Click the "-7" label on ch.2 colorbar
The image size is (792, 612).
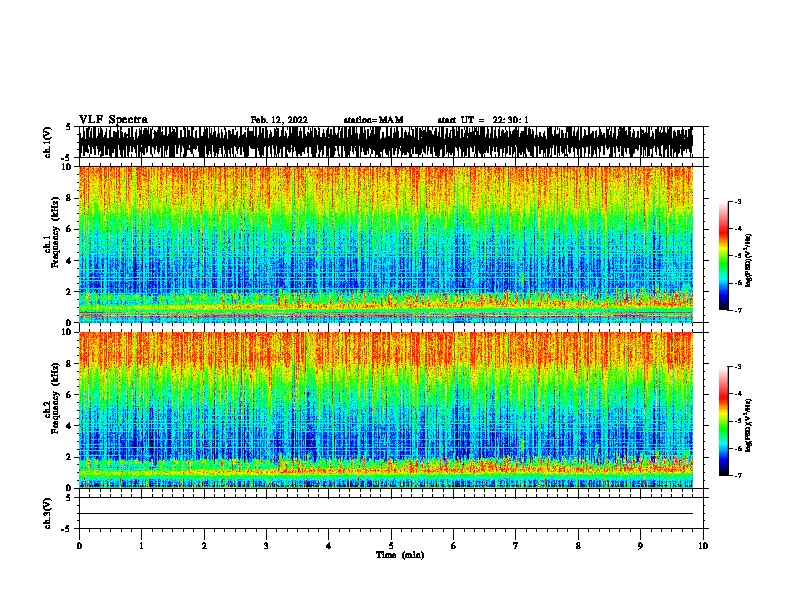738,475
